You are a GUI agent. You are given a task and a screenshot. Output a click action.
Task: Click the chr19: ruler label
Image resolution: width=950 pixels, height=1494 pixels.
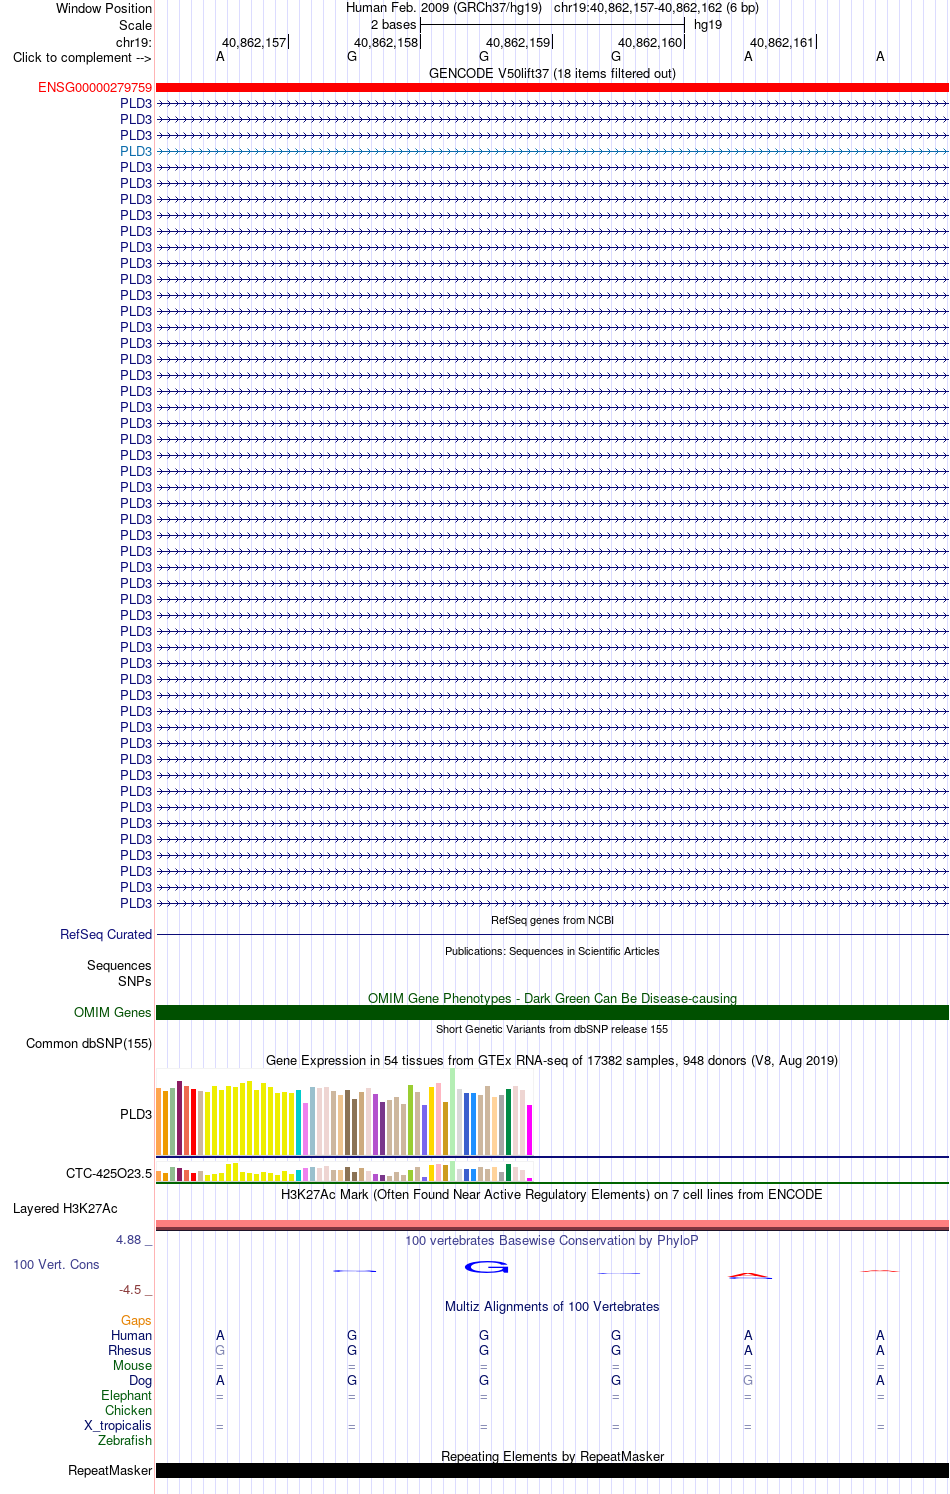click(134, 43)
